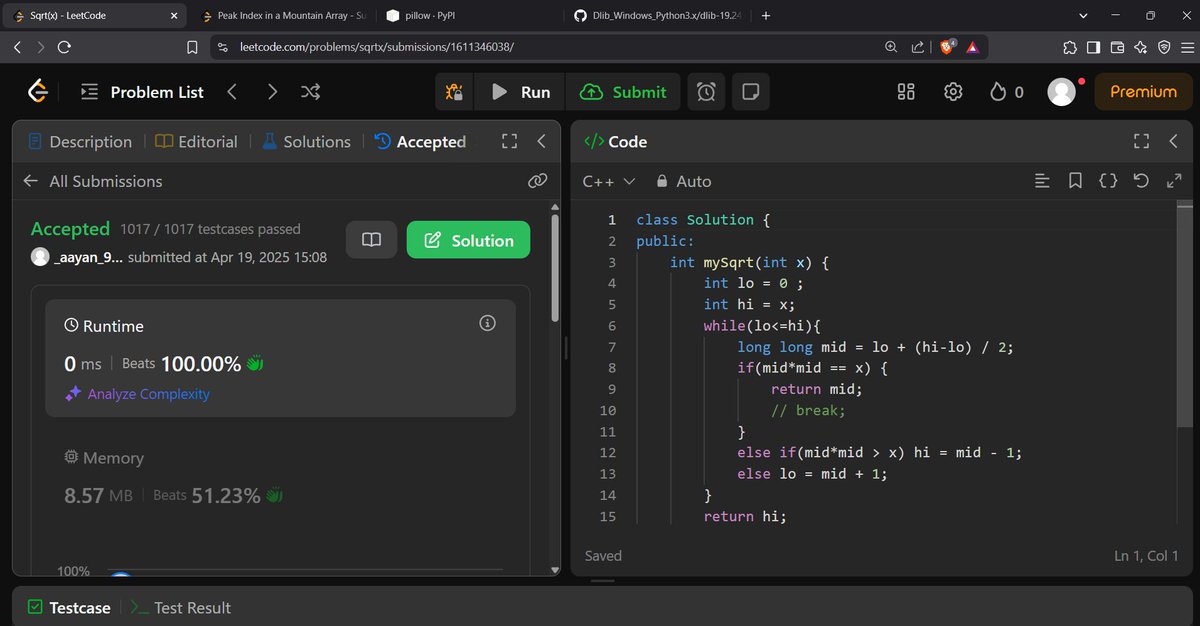Click the share page icon
Image resolution: width=1200 pixels, height=626 pixels.
coord(918,47)
